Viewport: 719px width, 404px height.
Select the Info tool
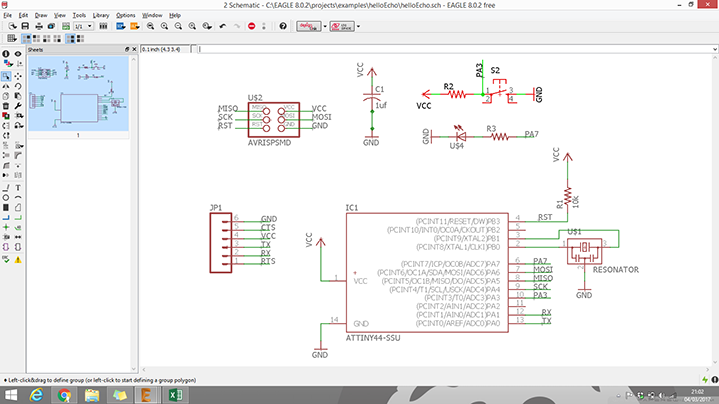click(6, 54)
